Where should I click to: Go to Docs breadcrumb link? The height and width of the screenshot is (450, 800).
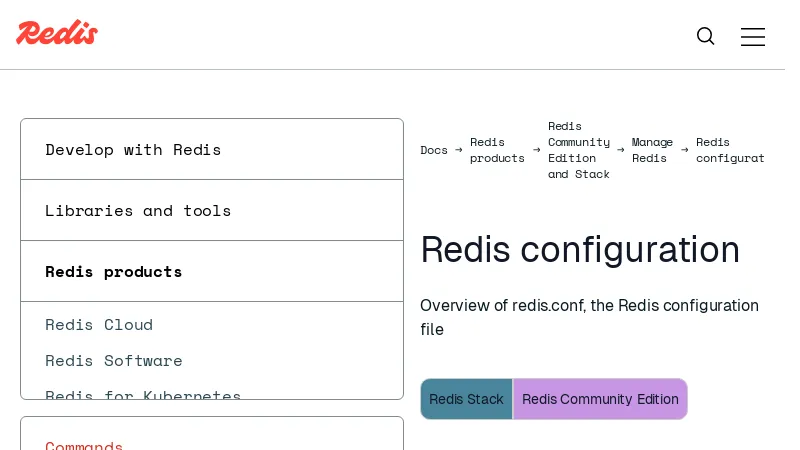[x=434, y=150]
